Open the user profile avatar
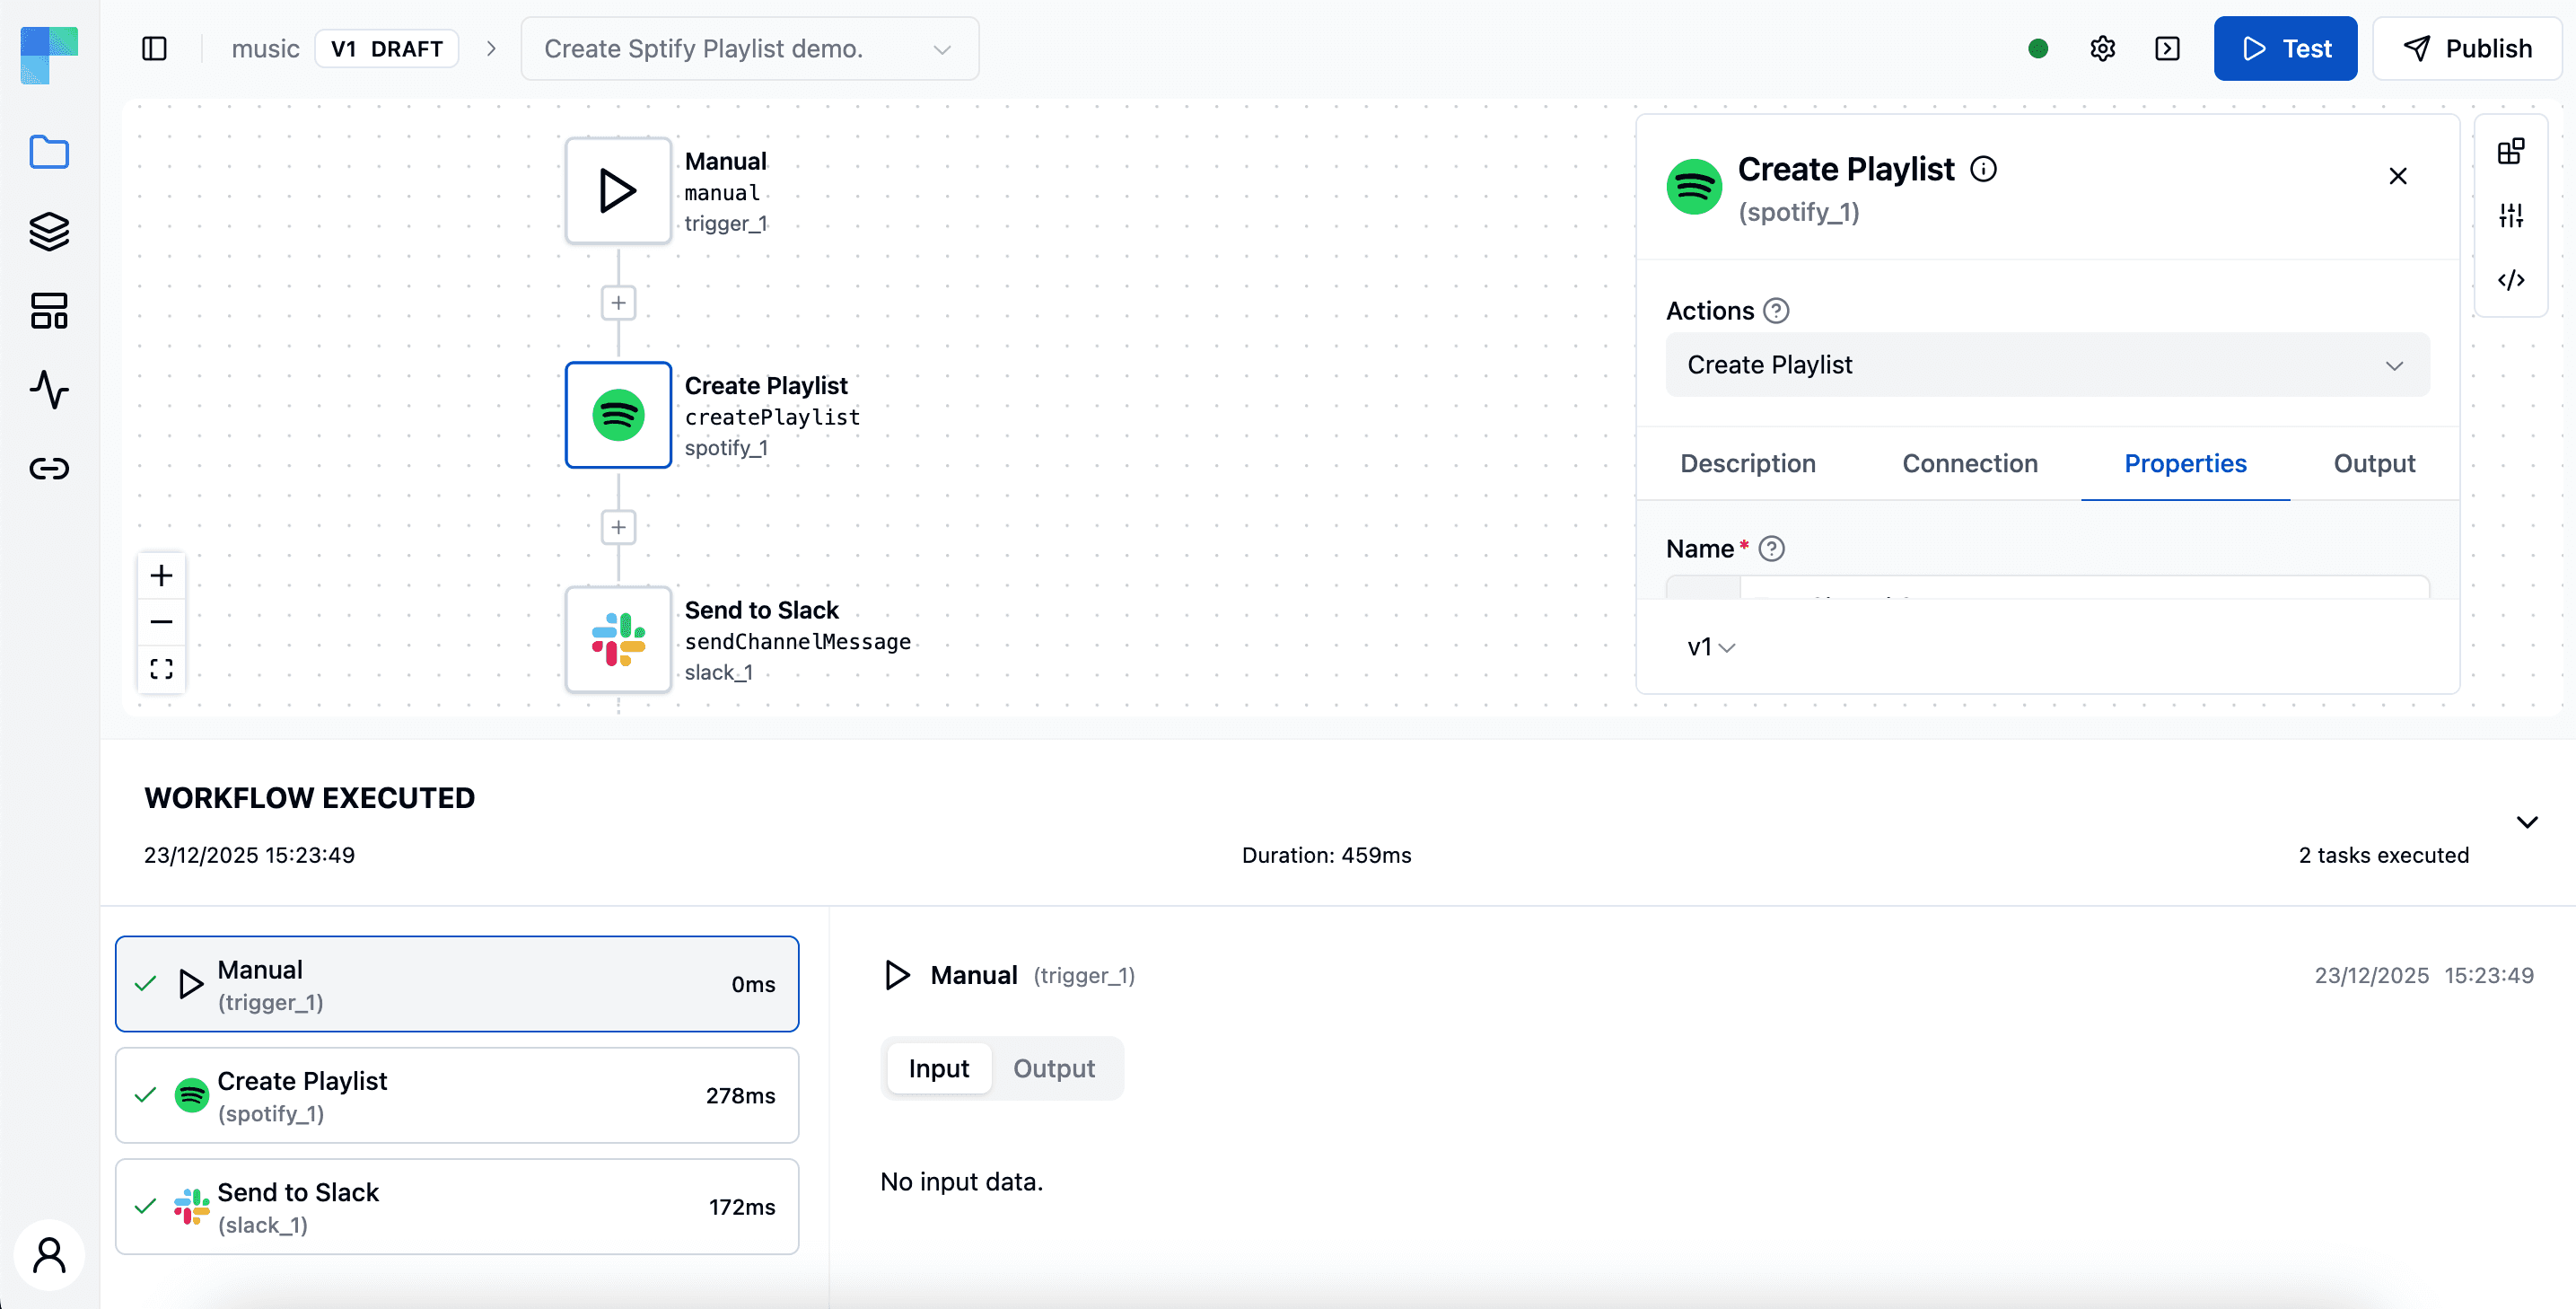This screenshot has height=1309, width=2576. point(49,1255)
